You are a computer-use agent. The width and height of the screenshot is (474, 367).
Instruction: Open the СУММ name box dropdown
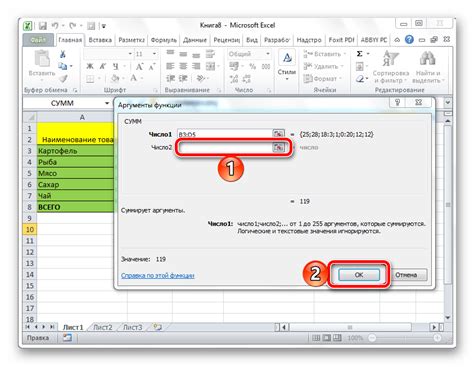(x=107, y=103)
